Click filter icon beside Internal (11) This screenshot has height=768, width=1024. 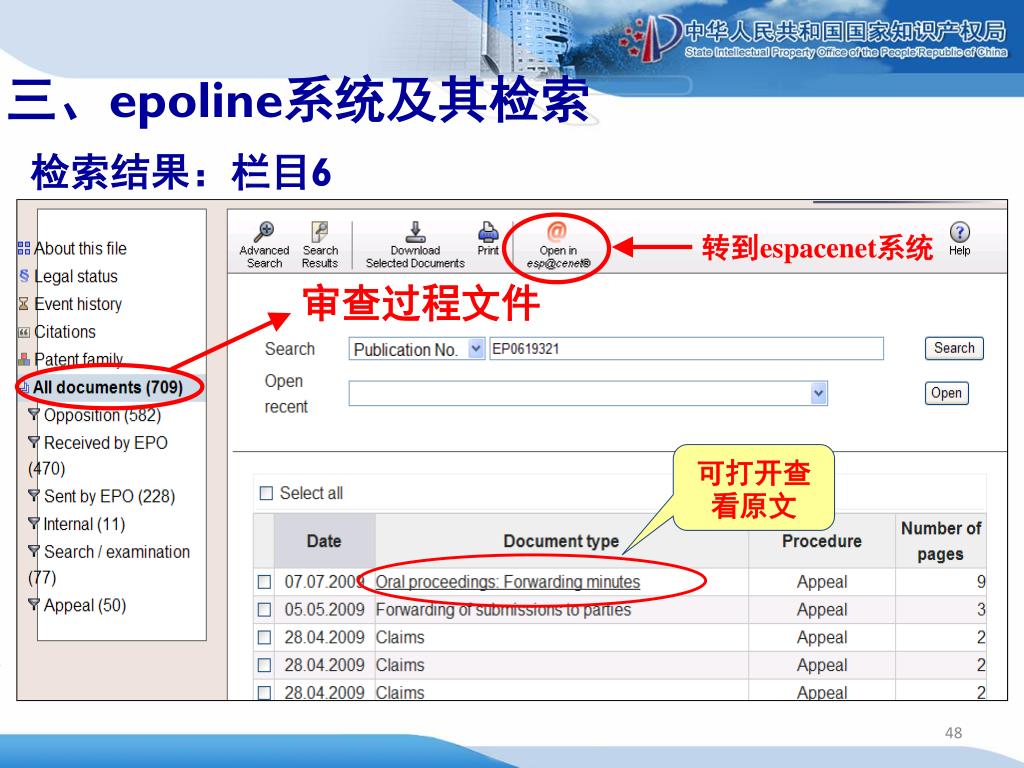coord(34,523)
